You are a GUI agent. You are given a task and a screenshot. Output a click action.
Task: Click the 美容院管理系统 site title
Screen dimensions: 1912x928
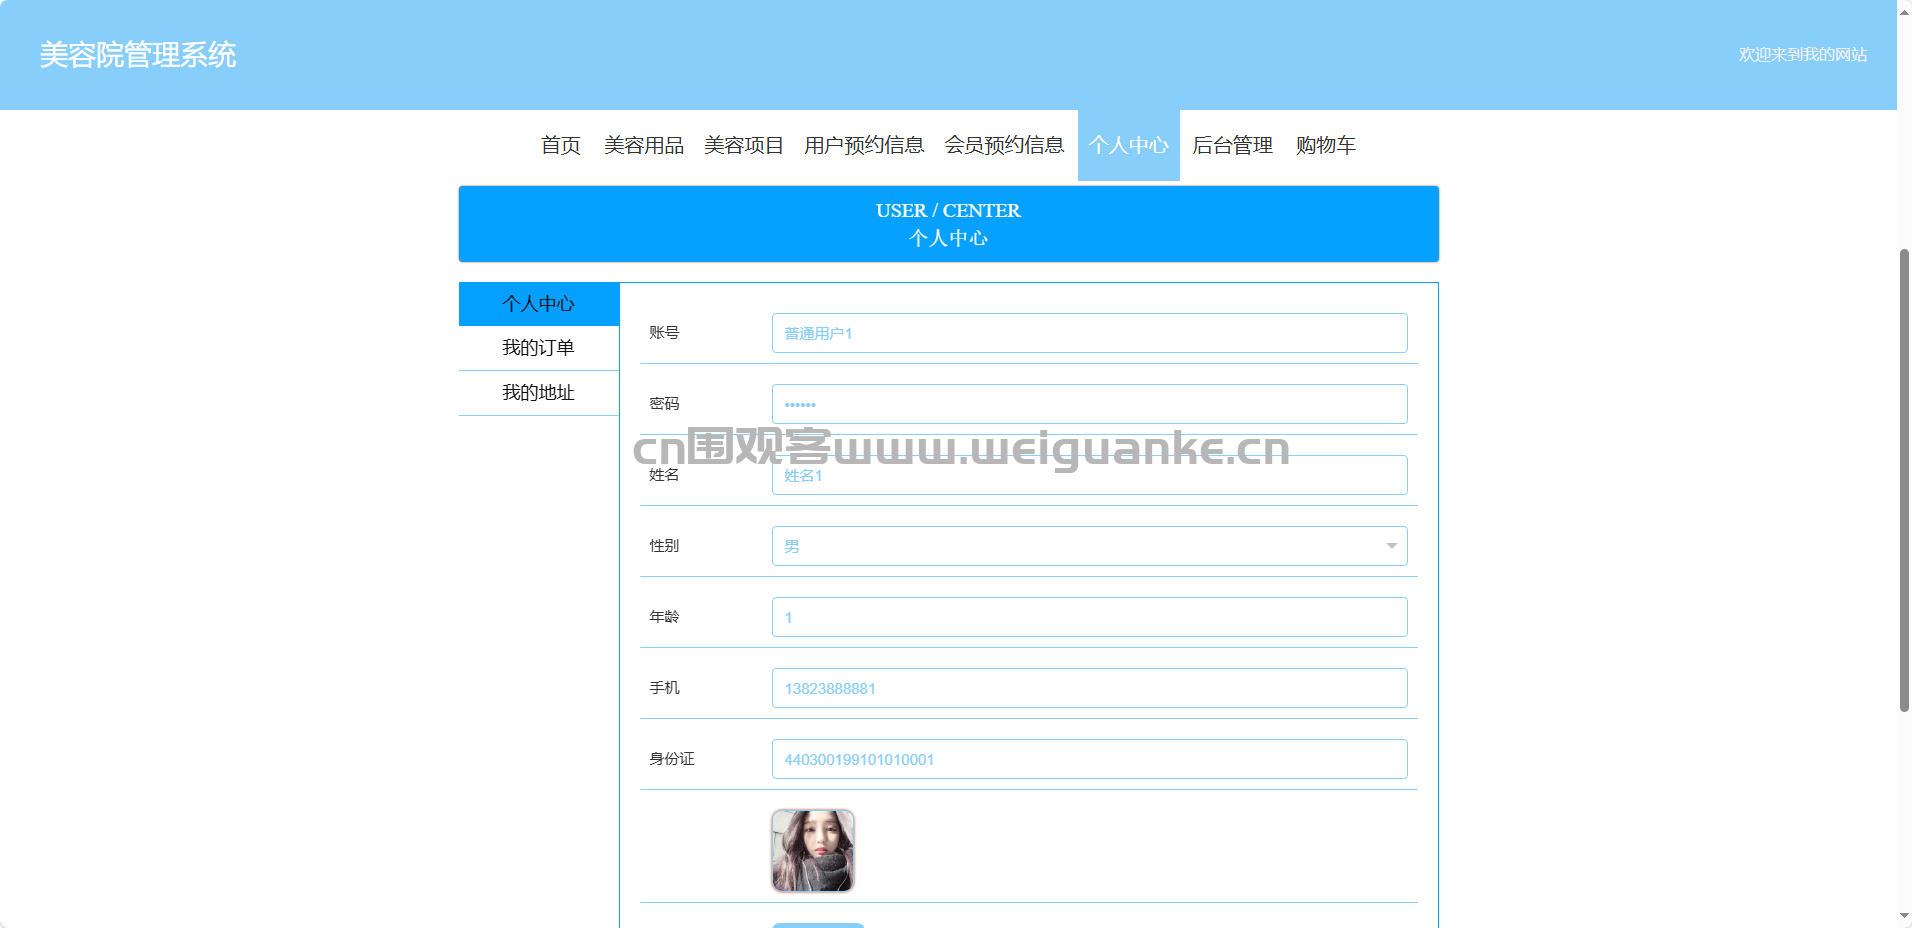pyautogui.click(x=138, y=55)
